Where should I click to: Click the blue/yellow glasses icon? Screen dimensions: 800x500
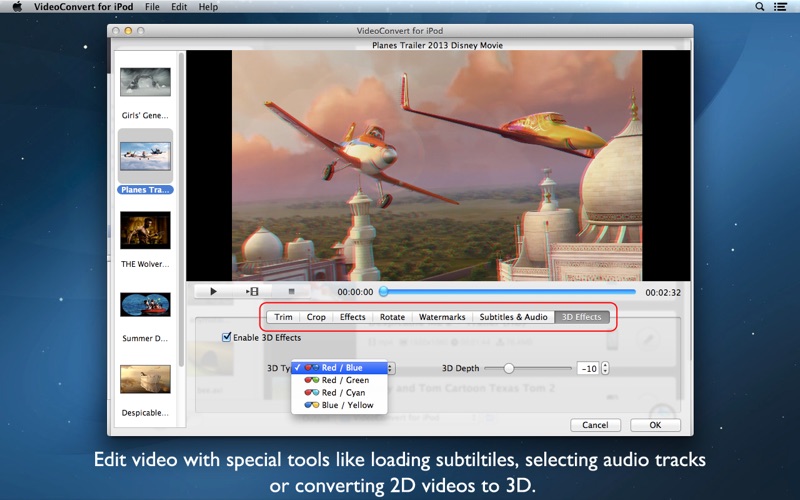[312, 405]
